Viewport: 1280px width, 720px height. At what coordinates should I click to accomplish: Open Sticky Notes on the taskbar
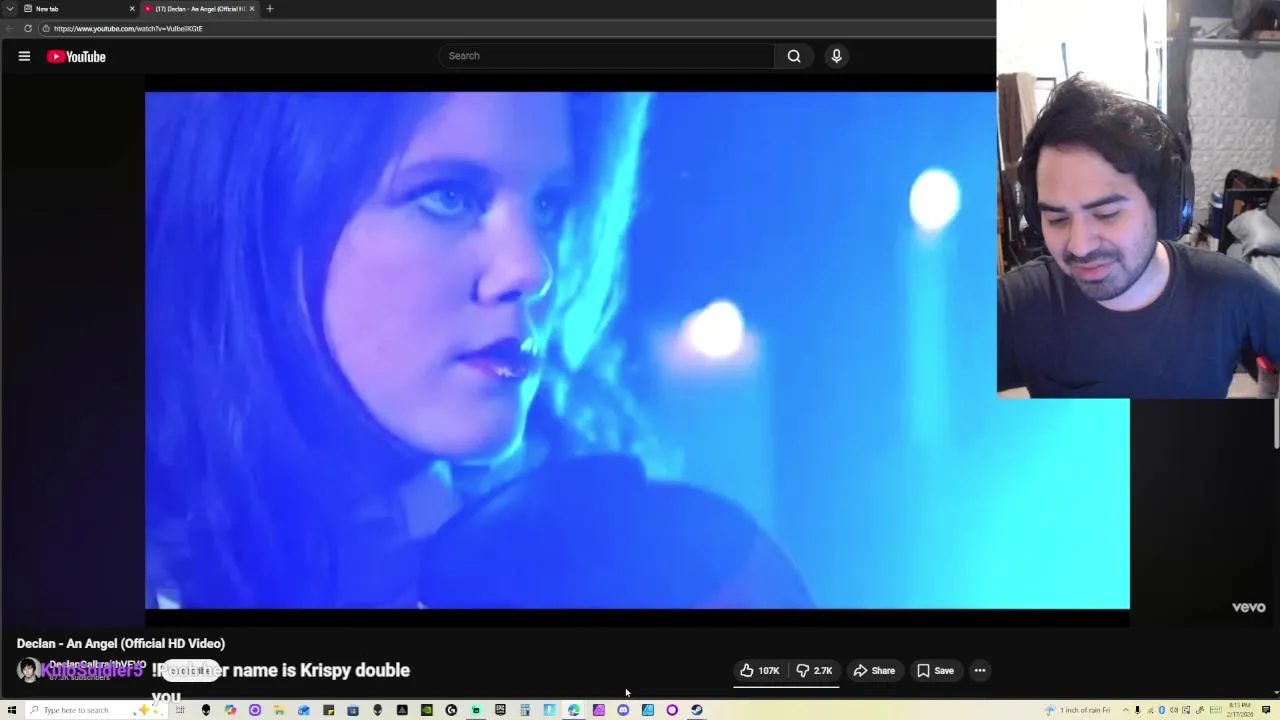click(329, 710)
